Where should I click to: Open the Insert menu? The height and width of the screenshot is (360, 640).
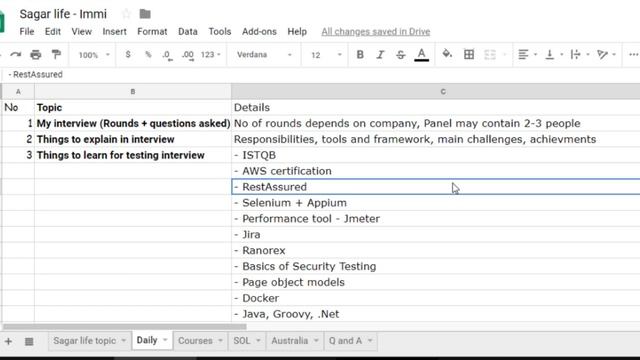click(x=114, y=31)
